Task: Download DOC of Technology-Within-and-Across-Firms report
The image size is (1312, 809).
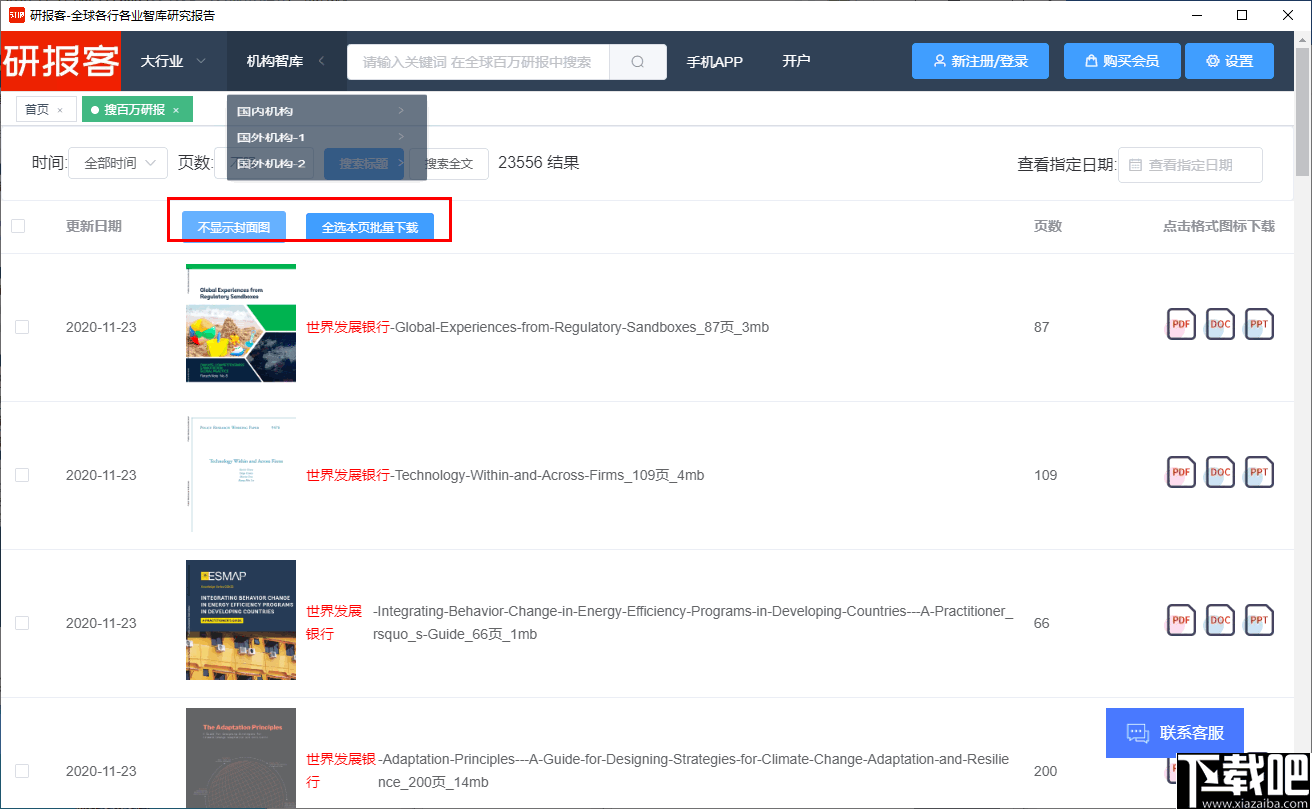Action: (1220, 472)
